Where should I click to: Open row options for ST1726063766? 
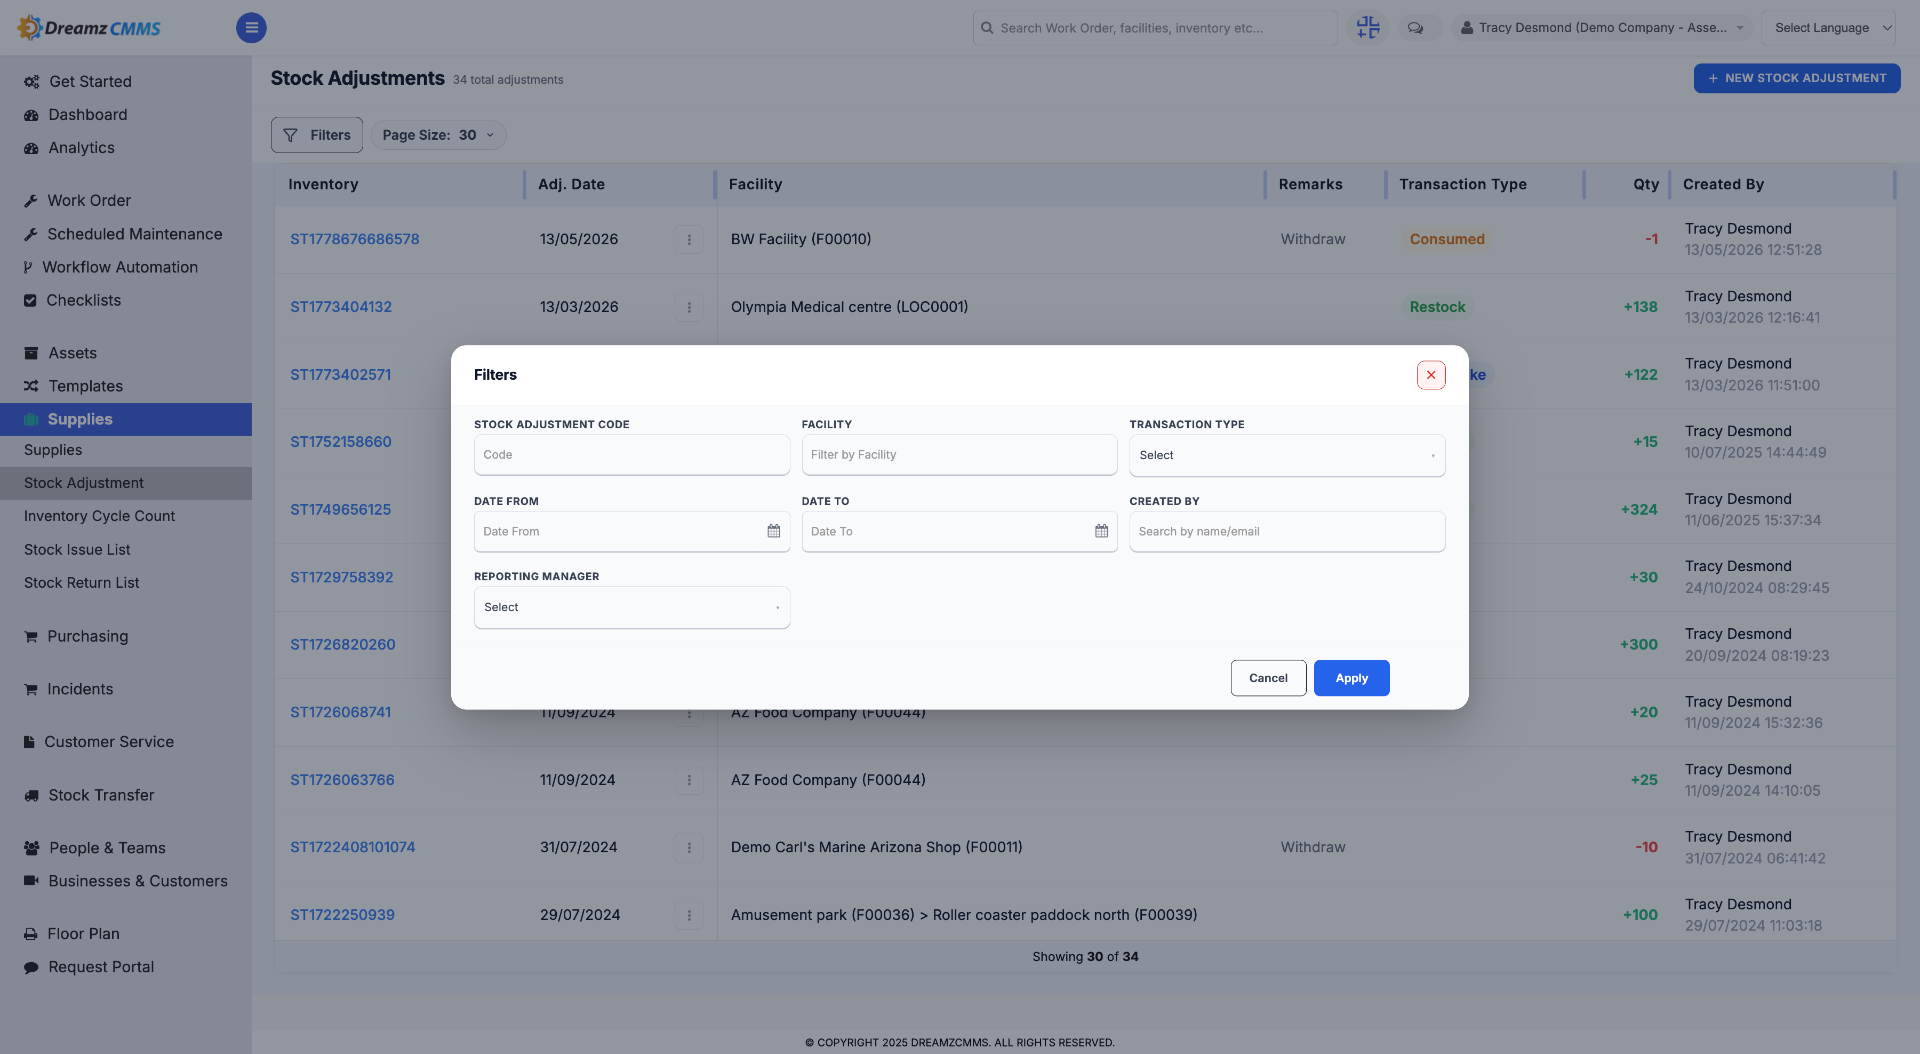click(689, 780)
